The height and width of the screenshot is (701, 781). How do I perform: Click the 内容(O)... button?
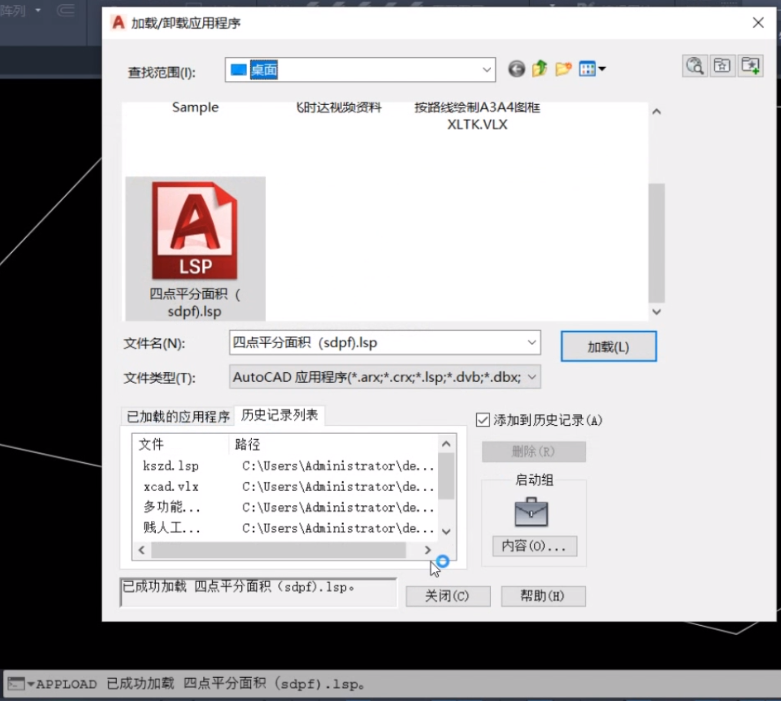[534, 546]
